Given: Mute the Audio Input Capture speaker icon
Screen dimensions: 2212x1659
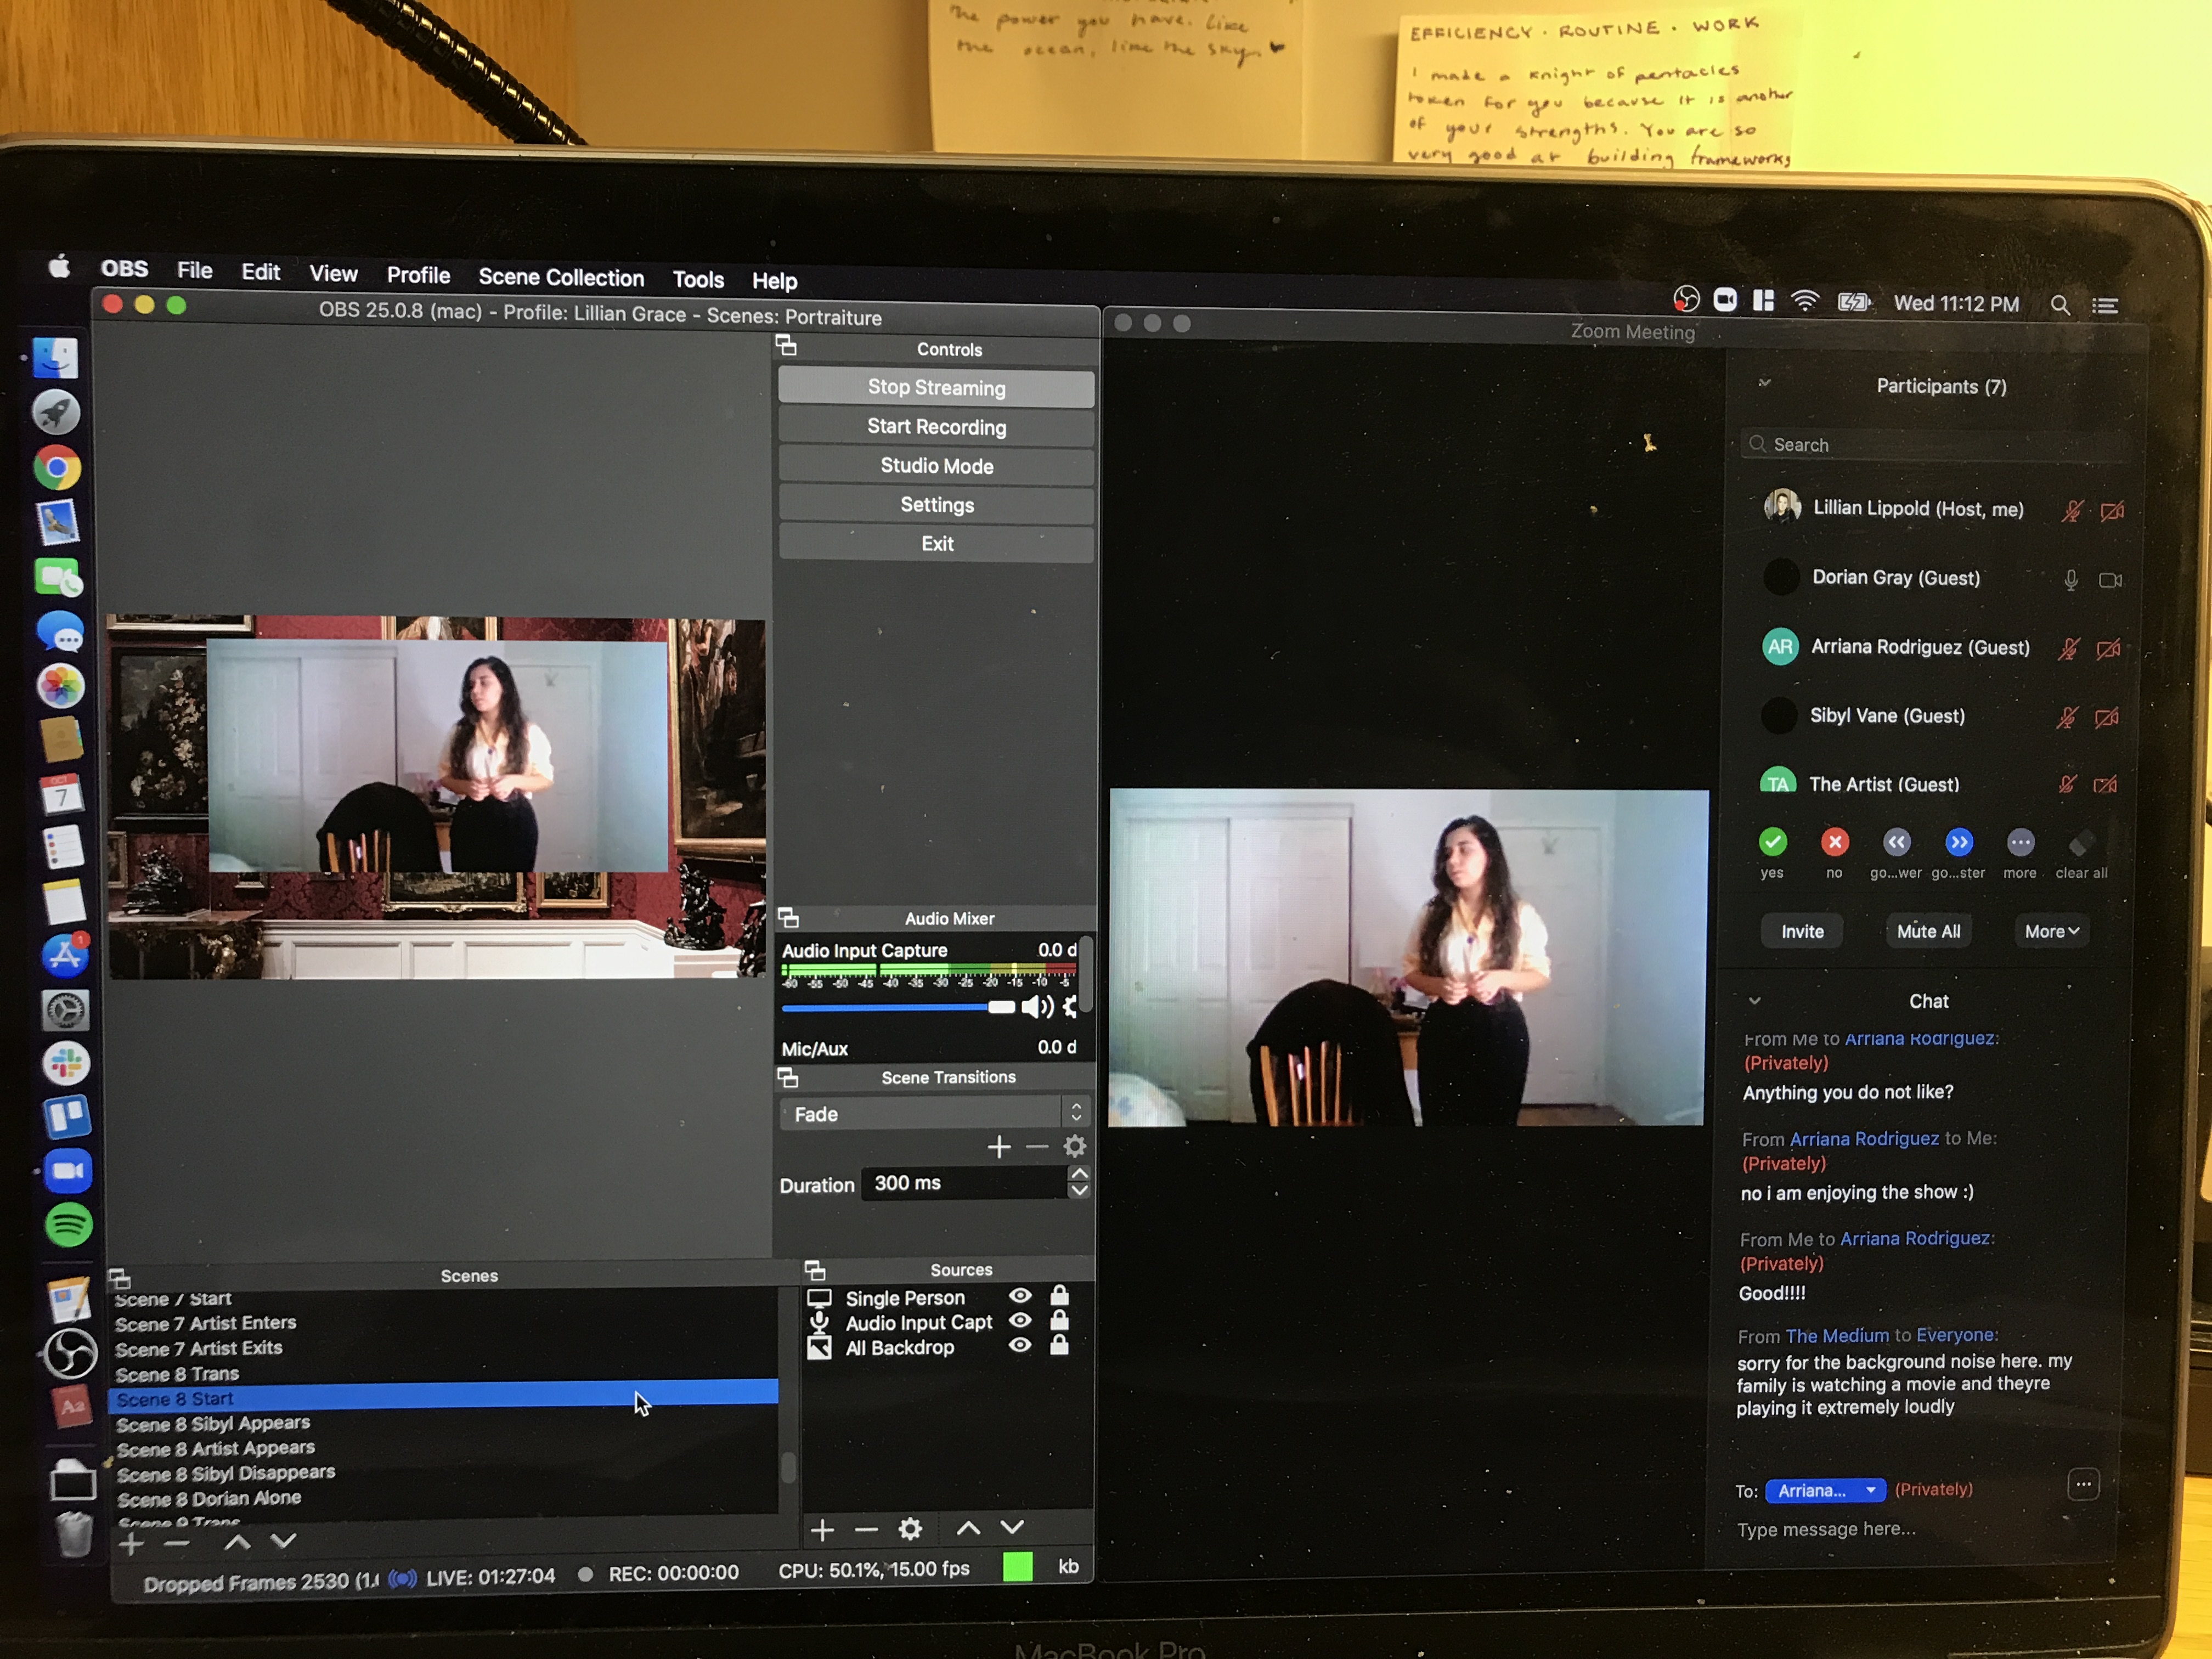Looking at the screenshot, I should pos(1037,1007).
